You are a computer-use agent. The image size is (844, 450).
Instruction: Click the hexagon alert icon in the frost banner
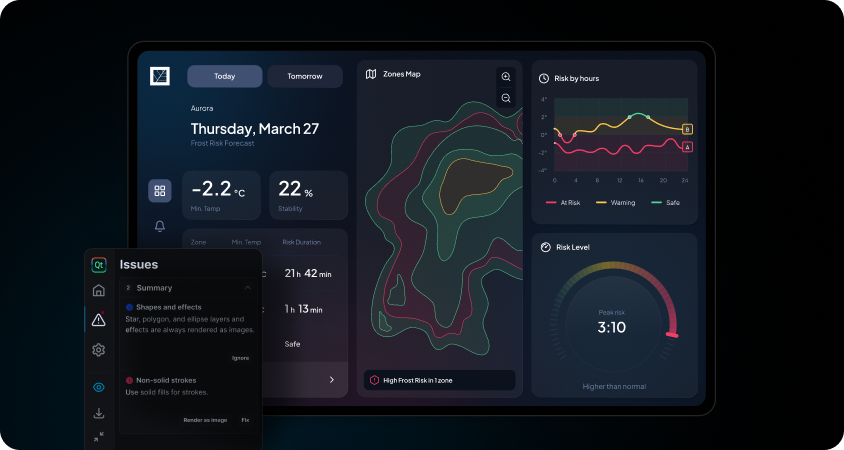coord(375,380)
